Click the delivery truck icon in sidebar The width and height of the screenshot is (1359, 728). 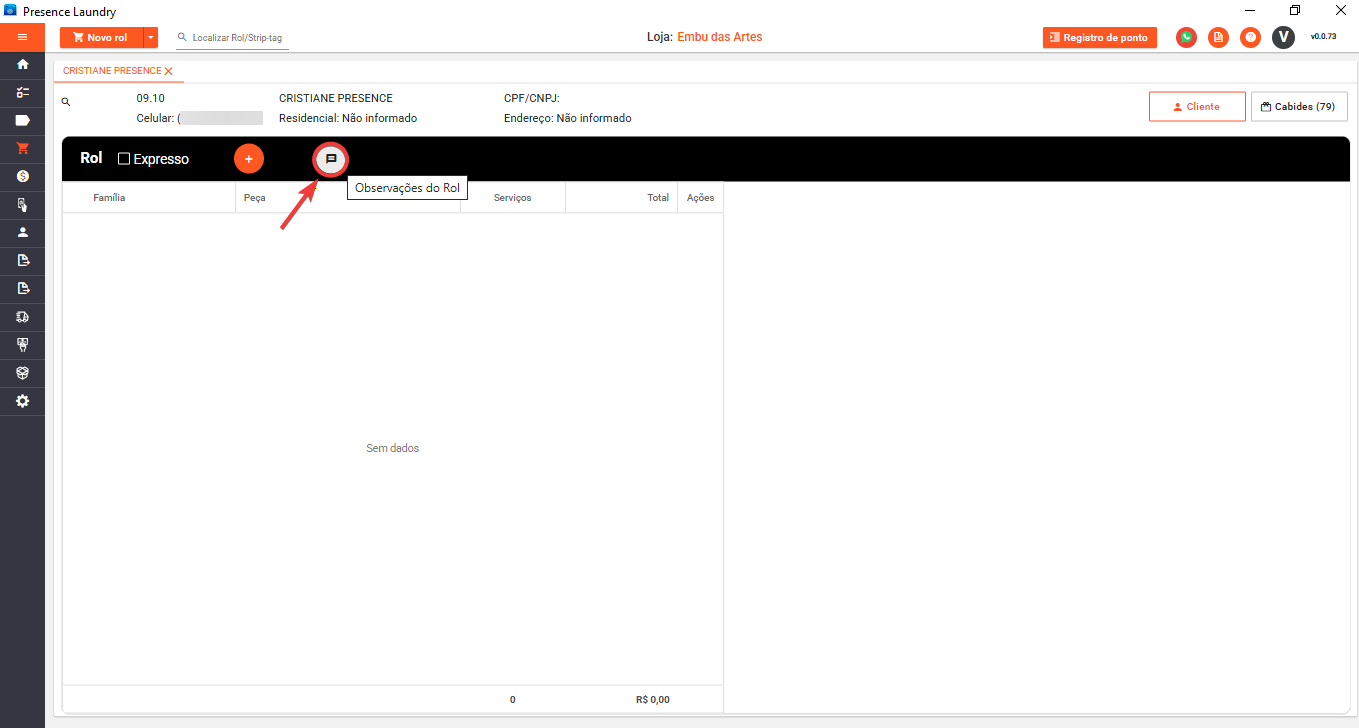click(x=22, y=316)
